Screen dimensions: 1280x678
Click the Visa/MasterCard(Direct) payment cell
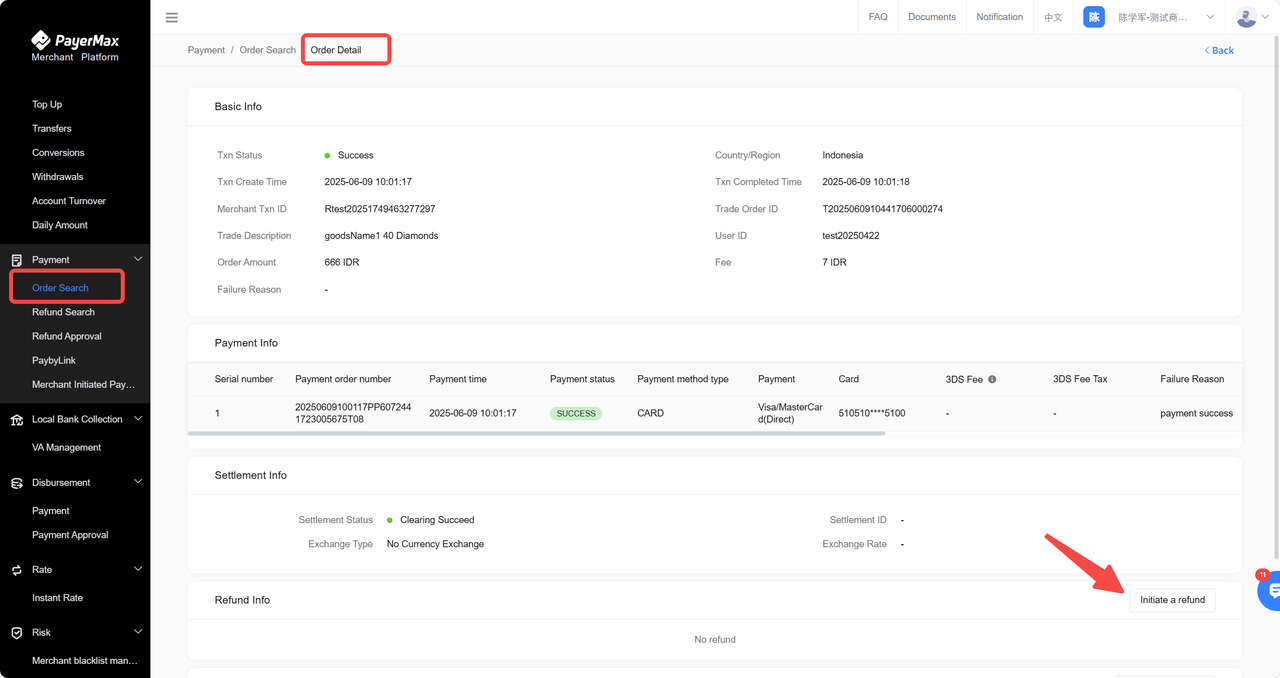tap(790, 413)
